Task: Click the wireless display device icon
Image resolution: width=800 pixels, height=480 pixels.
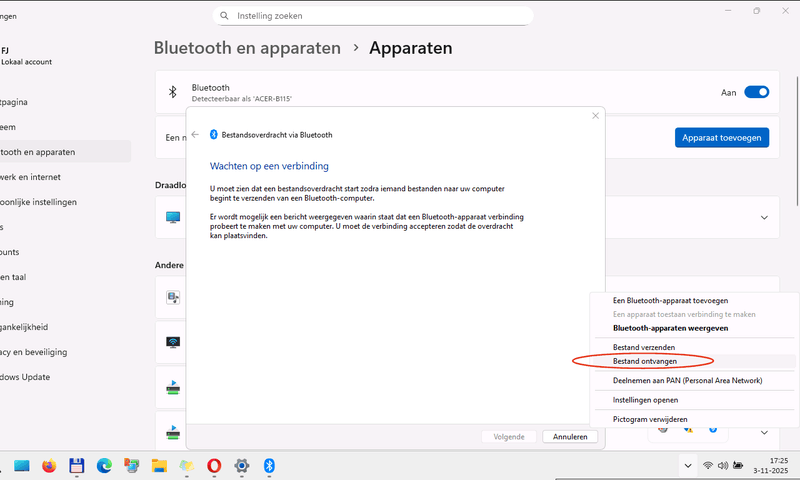Action: (x=173, y=342)
